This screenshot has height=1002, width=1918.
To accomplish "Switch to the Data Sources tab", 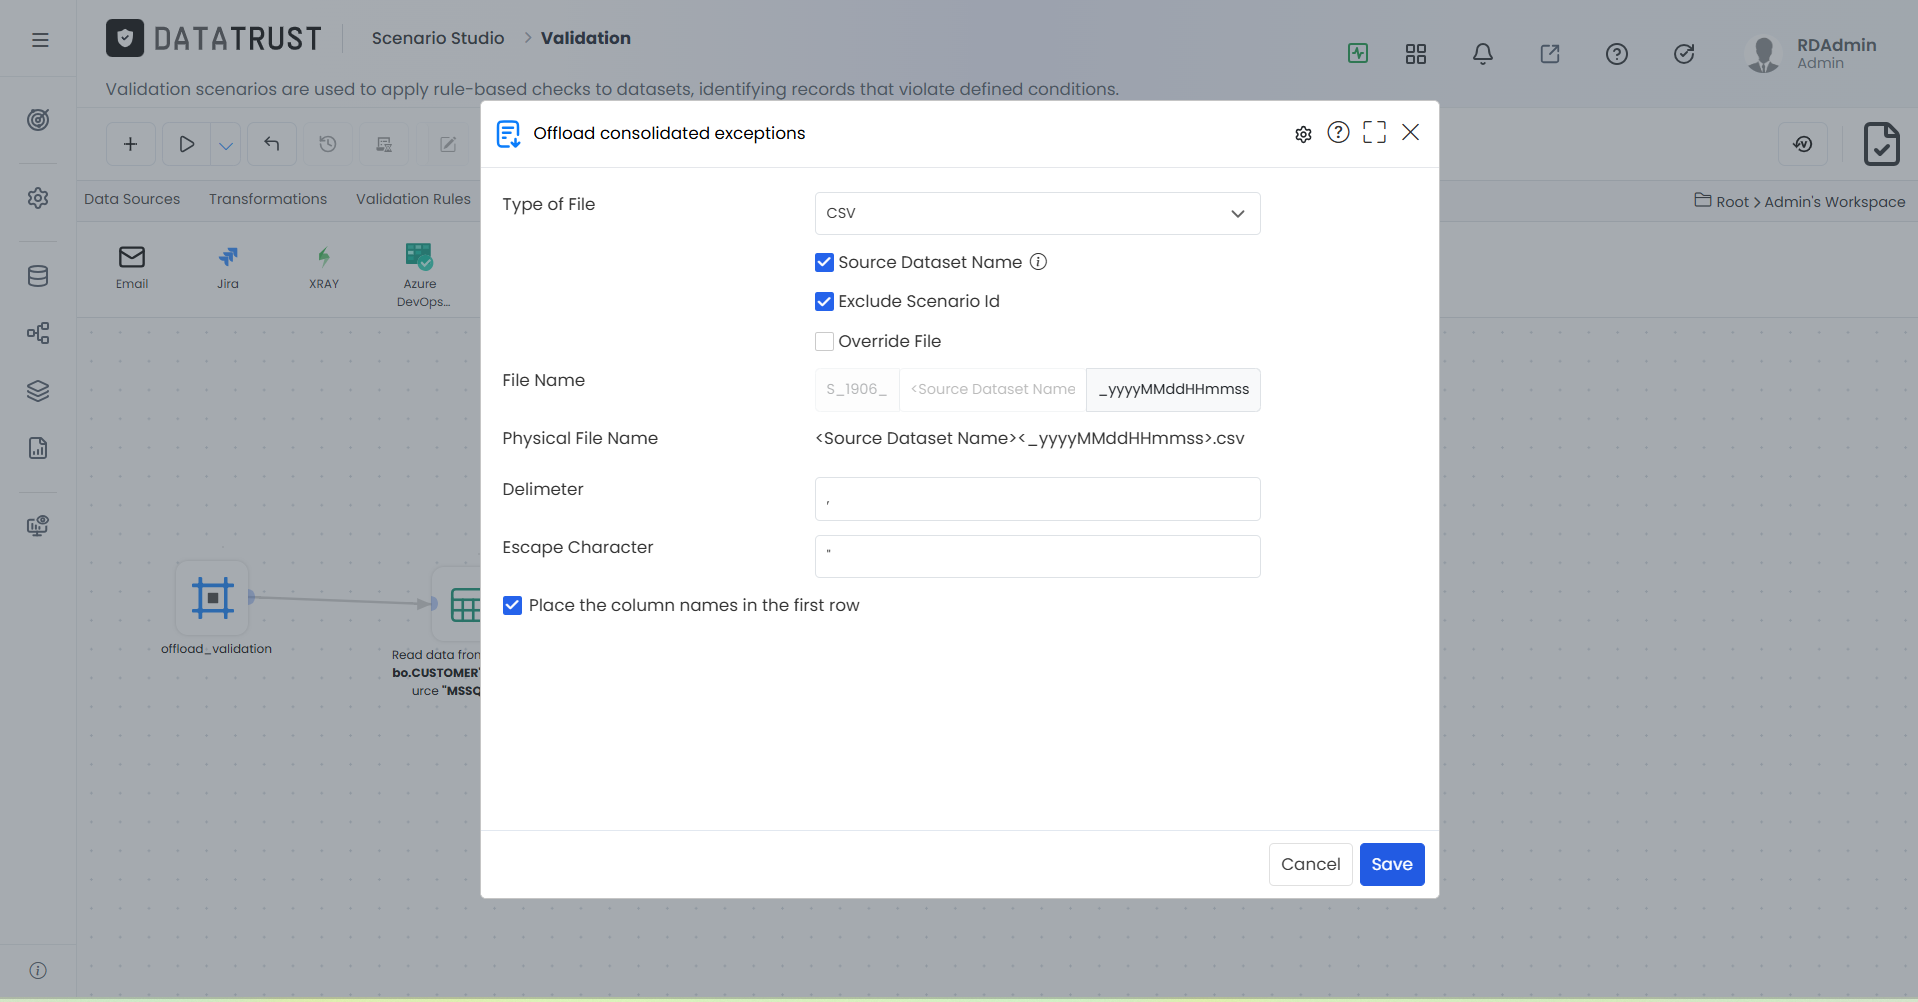I will coord(132,199).
